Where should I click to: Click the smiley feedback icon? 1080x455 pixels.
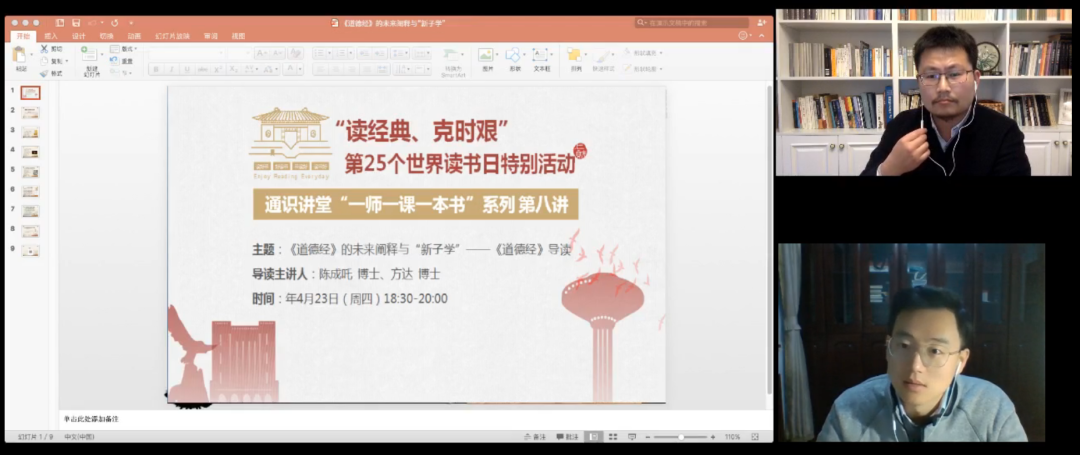(x=742, y=36)
